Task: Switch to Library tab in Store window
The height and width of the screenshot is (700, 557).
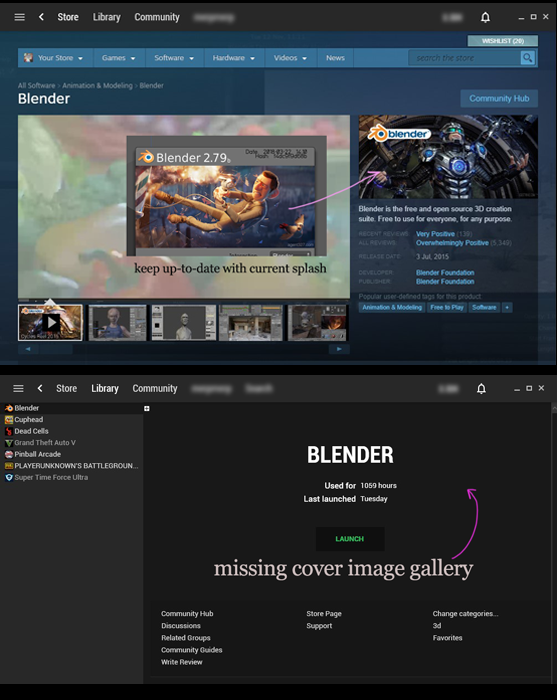Action: tap(107, 17)
